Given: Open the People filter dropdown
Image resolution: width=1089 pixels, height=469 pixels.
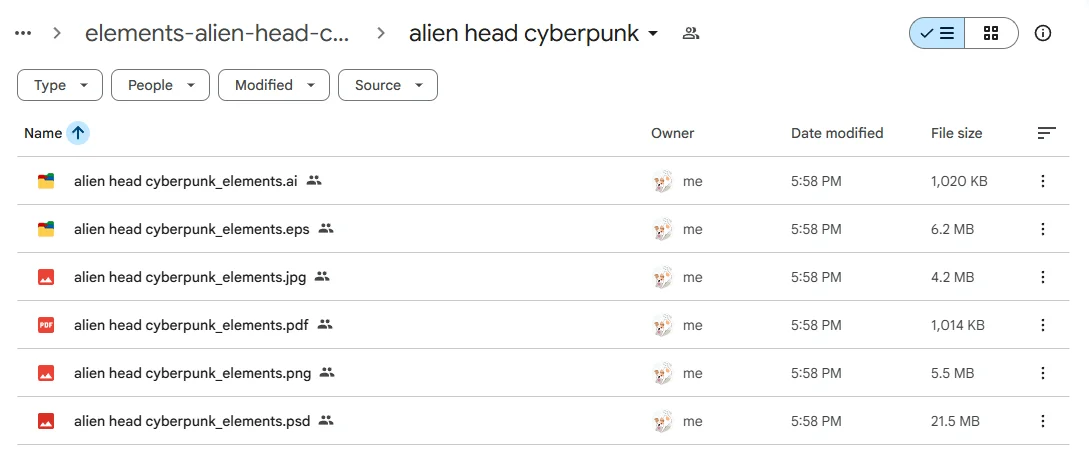Looking at the screenshot, I should [160, 85].
